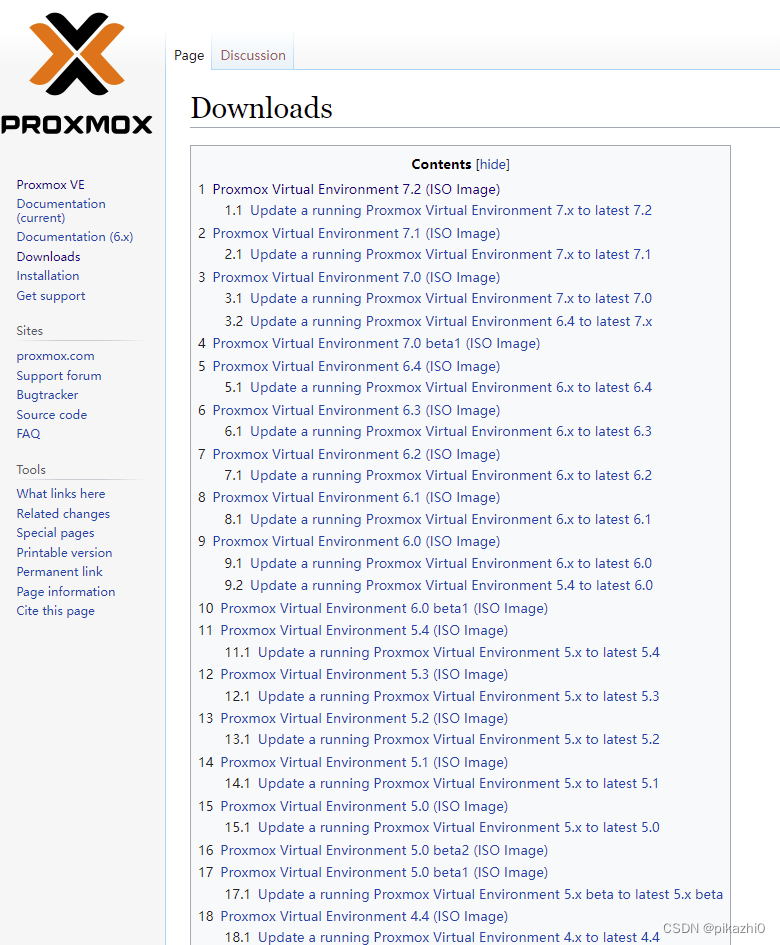This screenshot has height=945, width=780.
Task: Jump to 7.0 beta1 (ISO Image) section
Action: [x=376, y=344]
